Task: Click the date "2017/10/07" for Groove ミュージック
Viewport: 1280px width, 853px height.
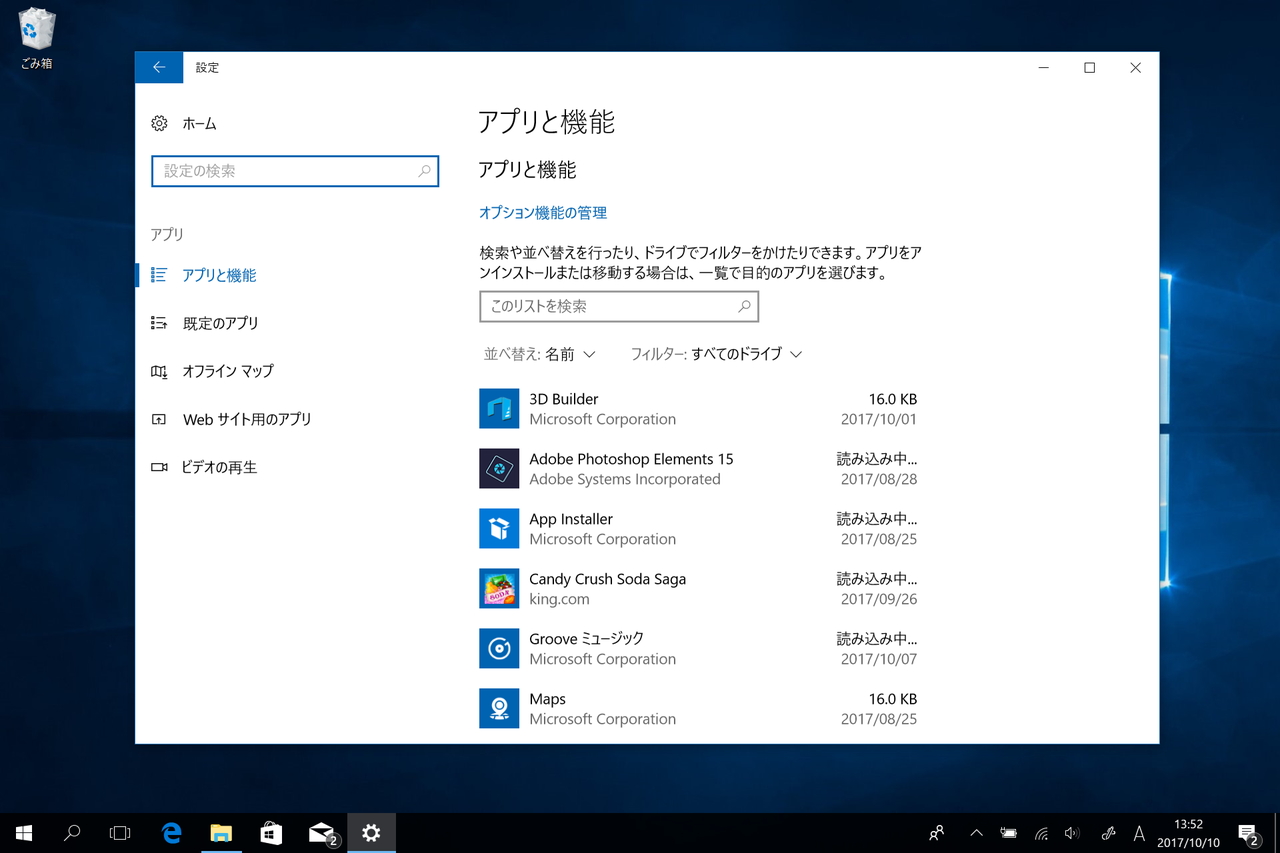Action: (879, 659)
